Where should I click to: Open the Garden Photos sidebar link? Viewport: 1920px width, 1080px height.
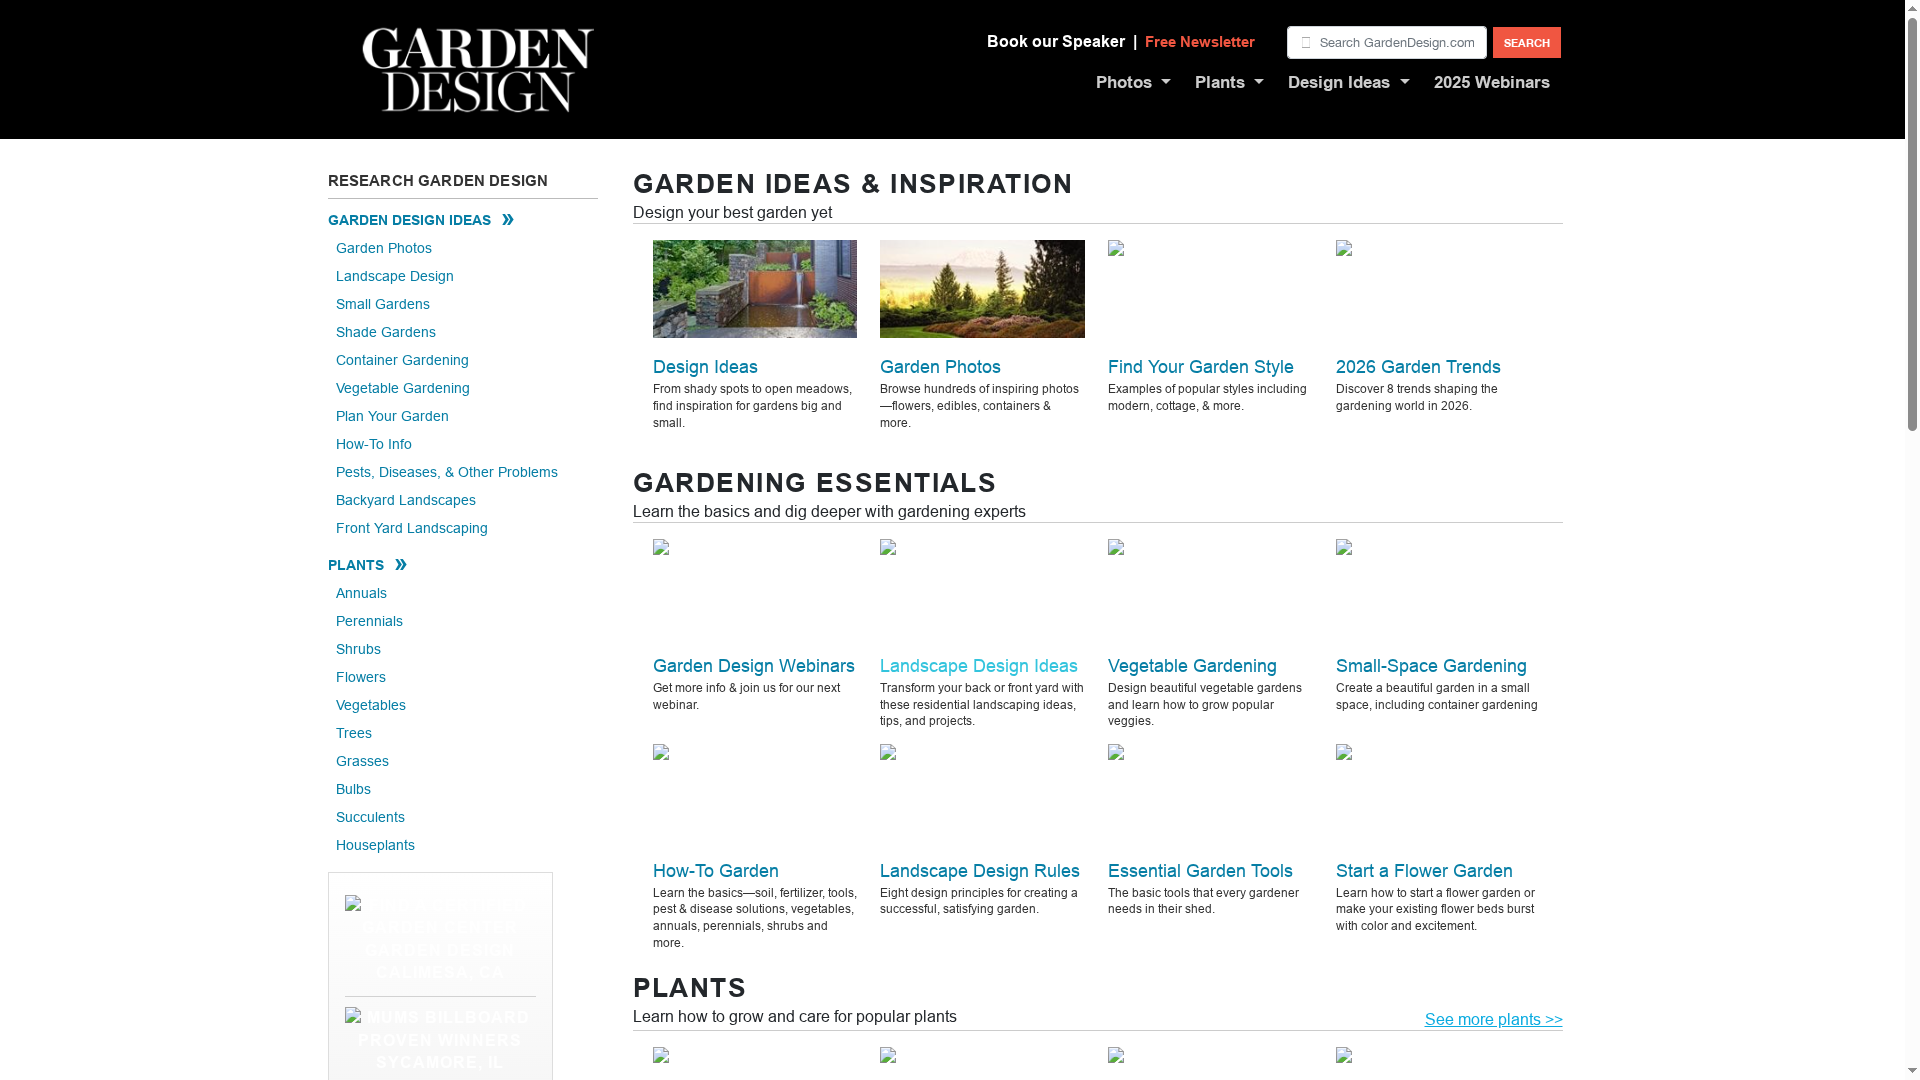coord(383,248)
